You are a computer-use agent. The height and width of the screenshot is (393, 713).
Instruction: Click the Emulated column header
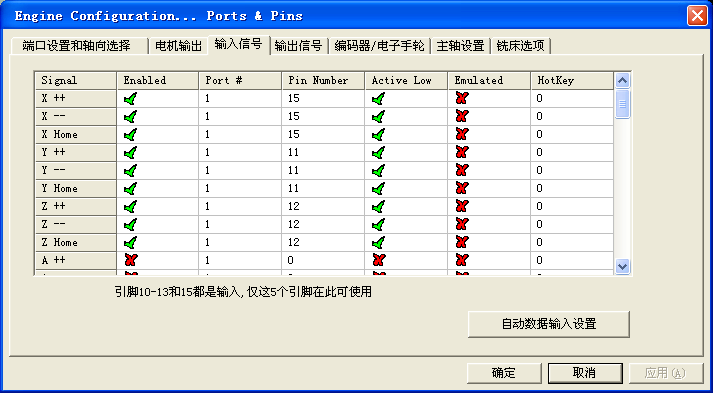coord(489,81)
